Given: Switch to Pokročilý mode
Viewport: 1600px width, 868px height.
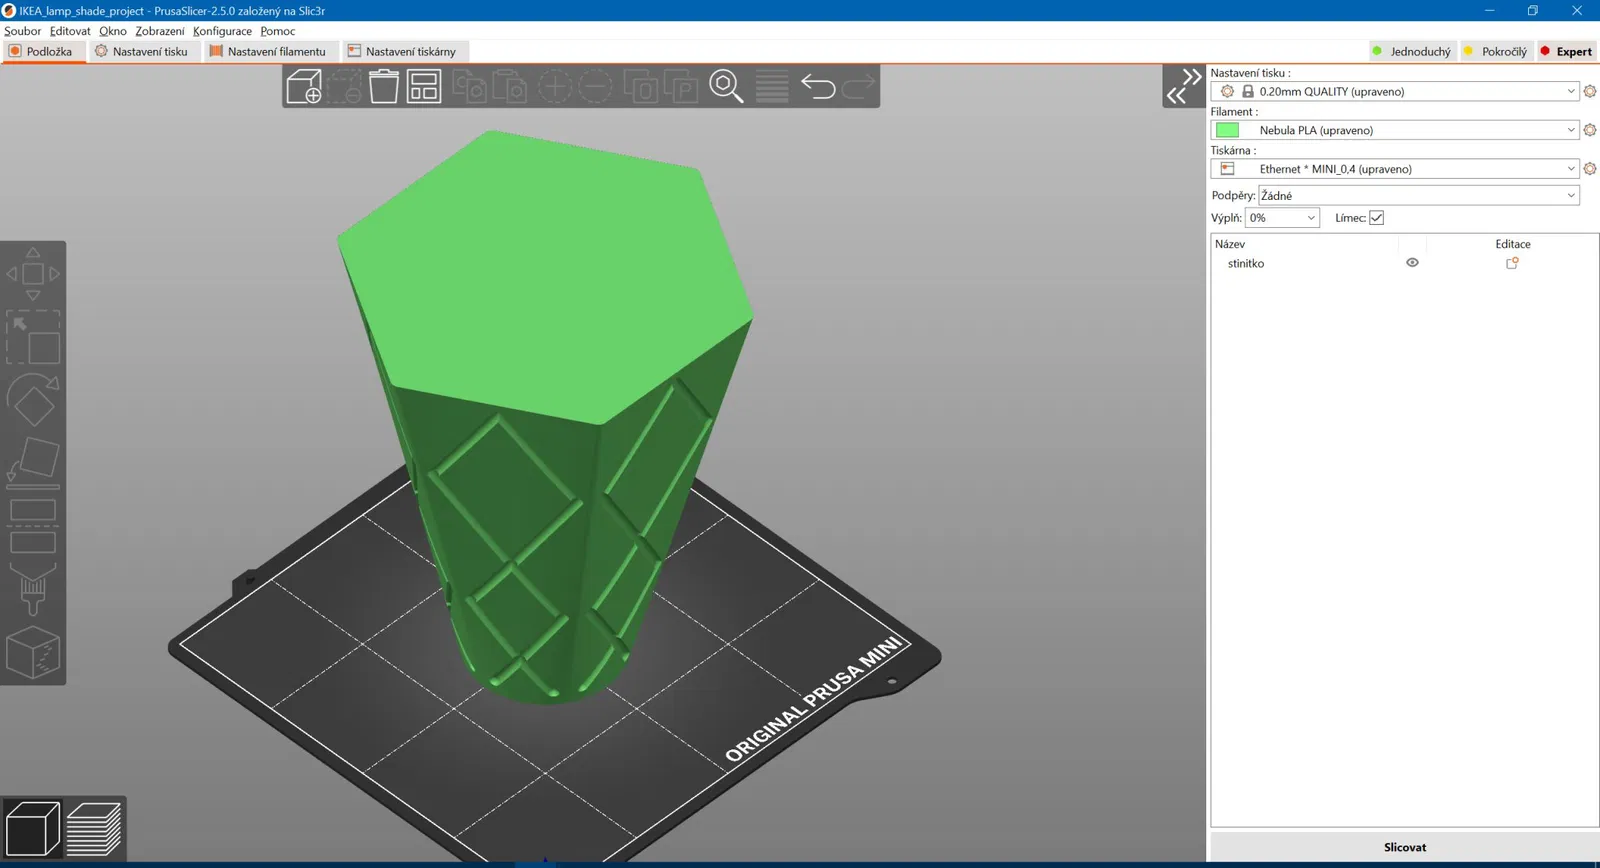Looking at the screenshot, I should tap(1495, 52).
